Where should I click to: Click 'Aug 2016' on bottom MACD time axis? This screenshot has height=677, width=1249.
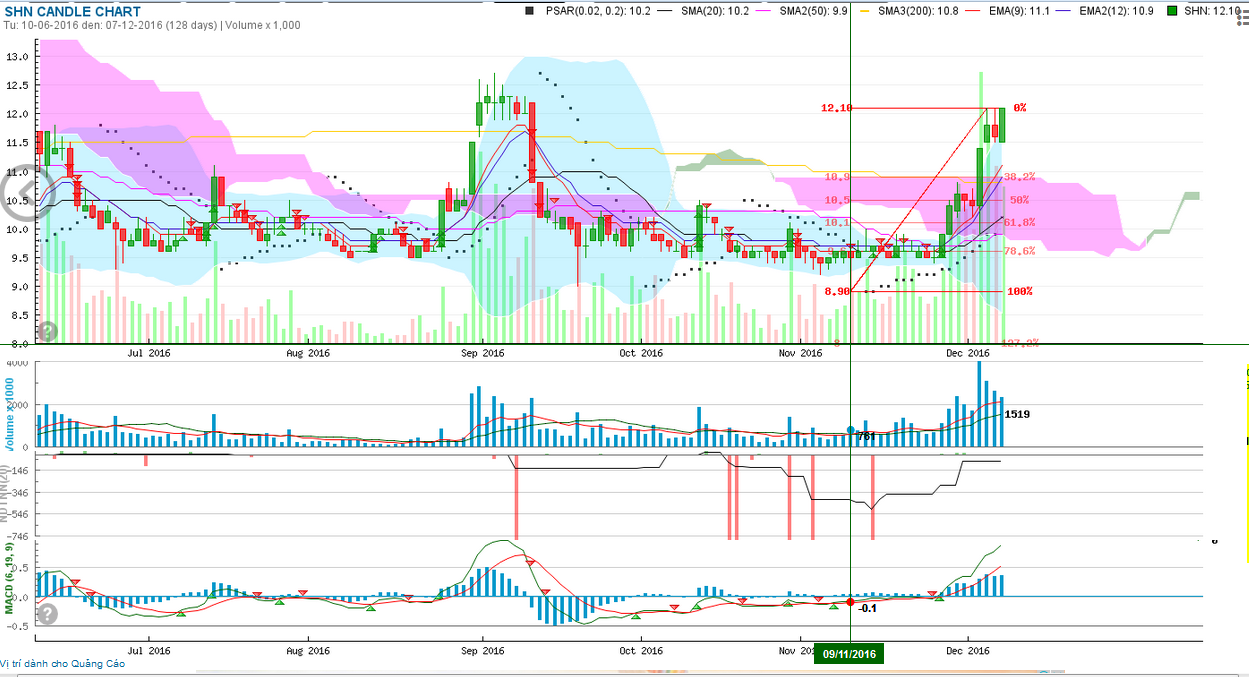tap(308, 649)
